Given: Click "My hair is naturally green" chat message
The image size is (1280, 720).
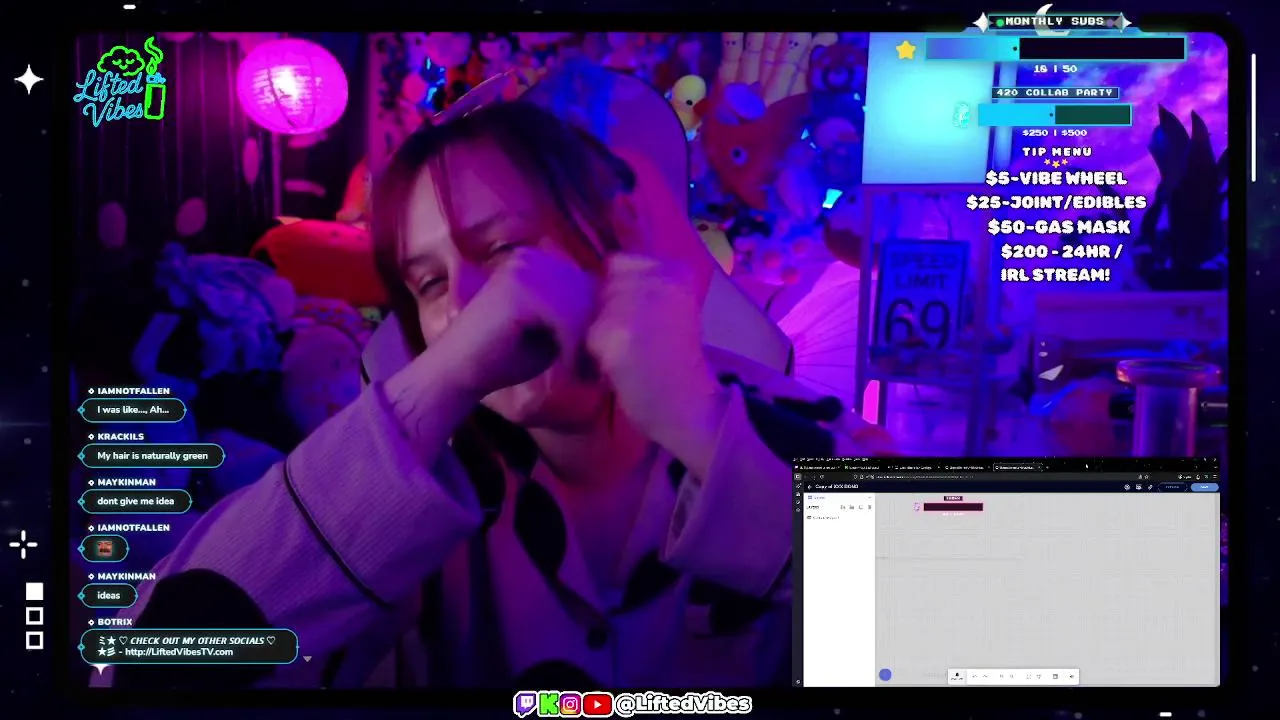Looking at the screenshot, I should pos(152,456).
